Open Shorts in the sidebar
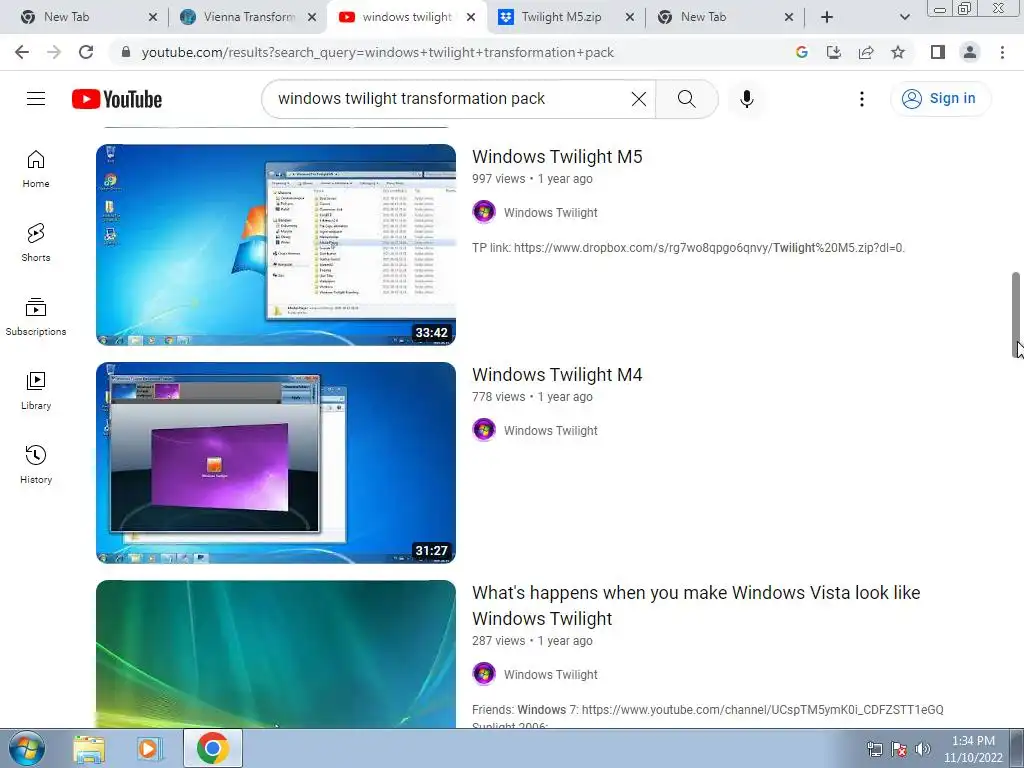This screenshot has width=1024, height=768. point(36,243)
